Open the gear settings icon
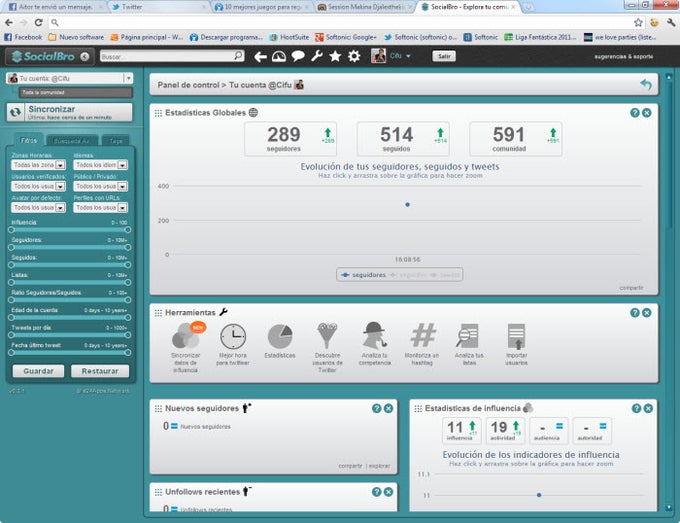680x523 pixels. (354, 56)
